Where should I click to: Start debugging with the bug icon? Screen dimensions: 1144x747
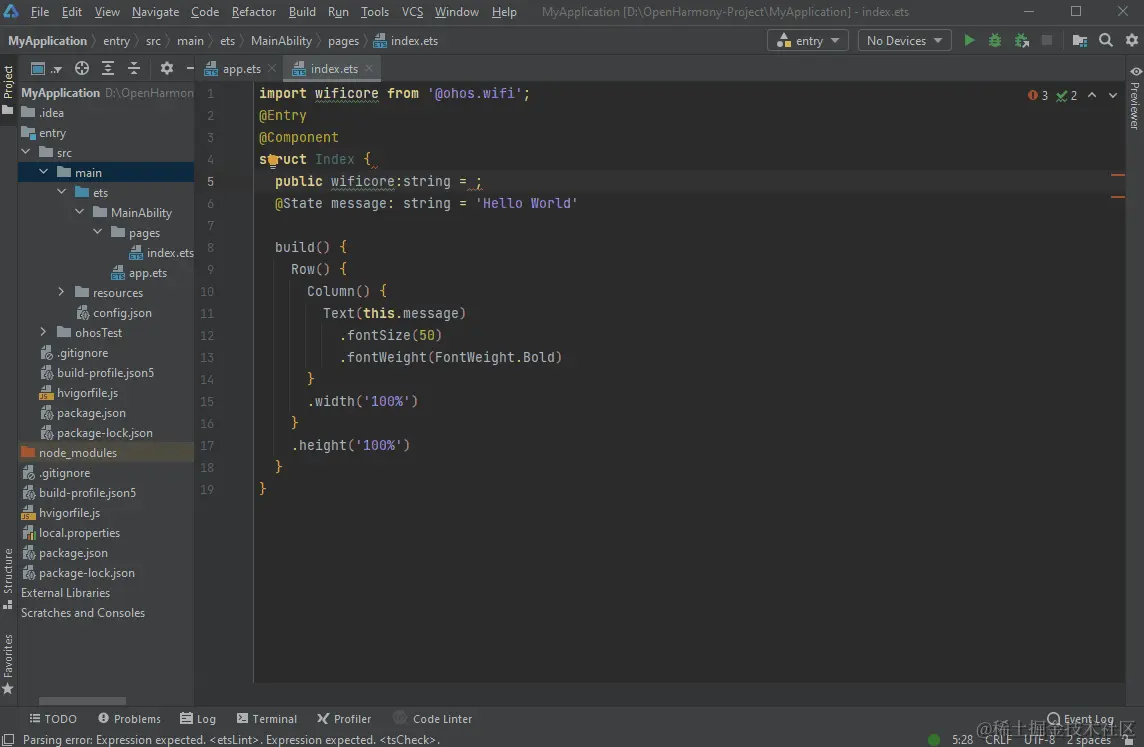995,41
